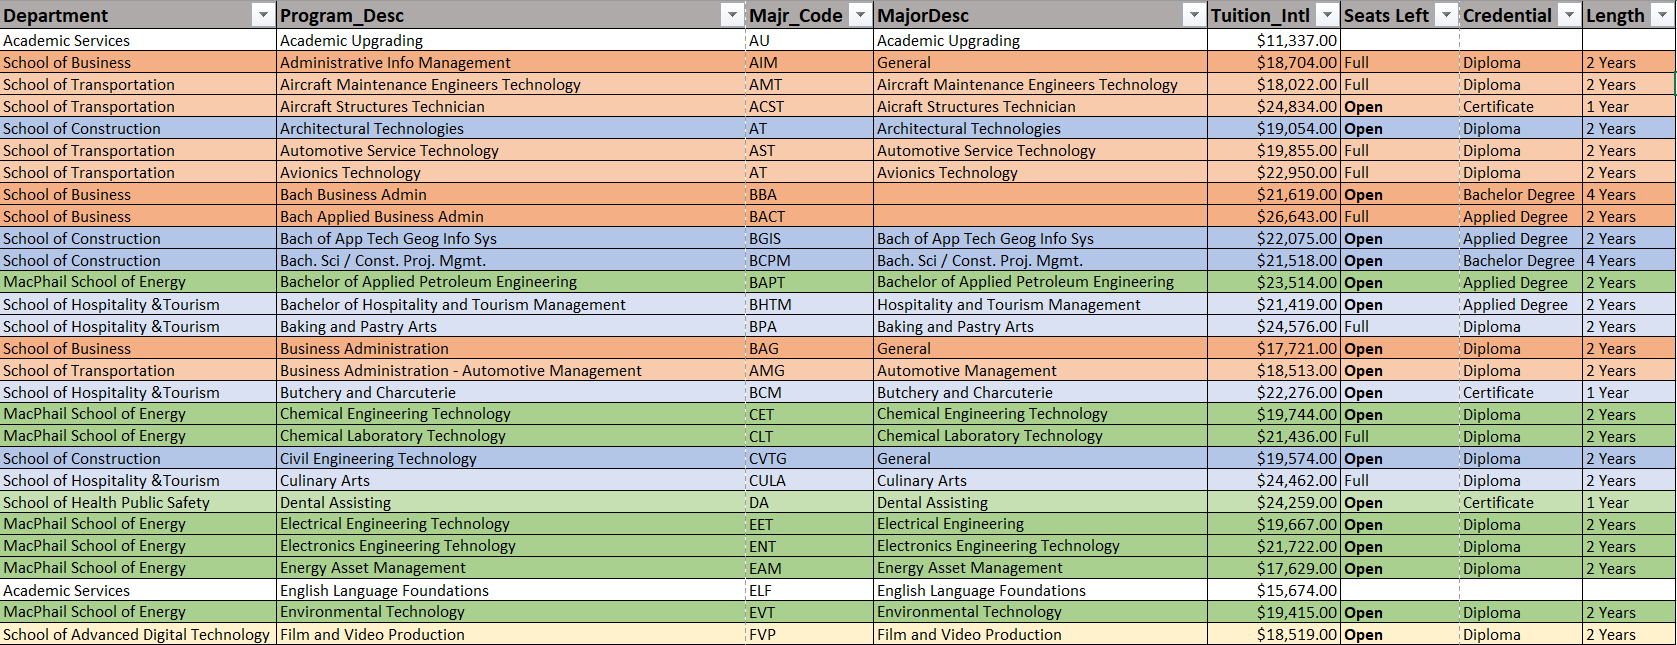Click the School of Health Public Safety cell

click(106, 503)
